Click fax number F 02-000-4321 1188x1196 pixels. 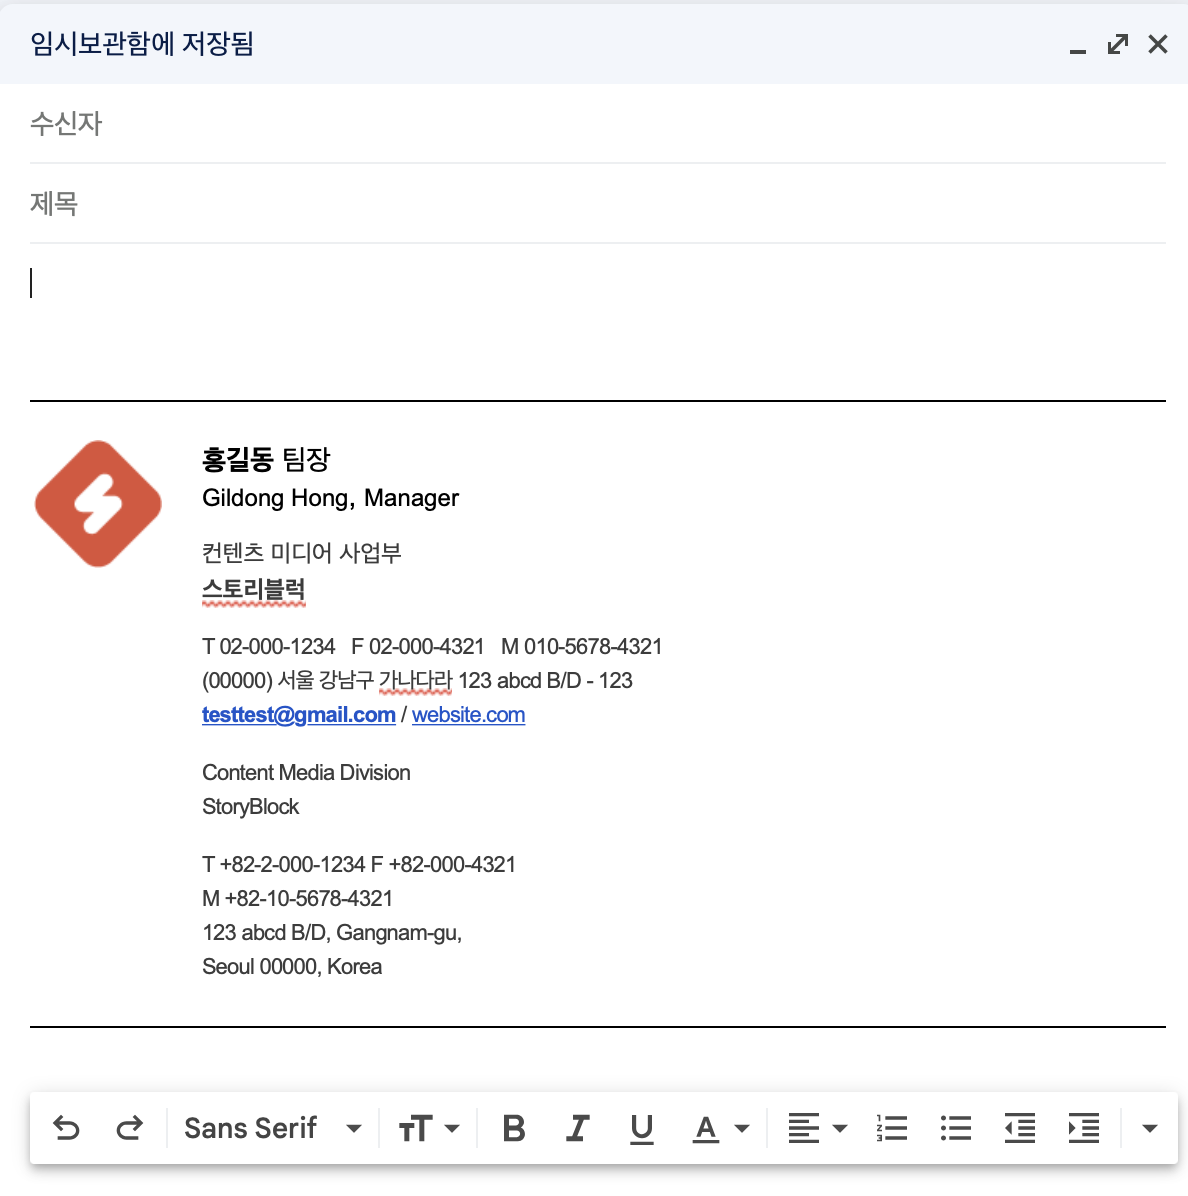point(417,647)
